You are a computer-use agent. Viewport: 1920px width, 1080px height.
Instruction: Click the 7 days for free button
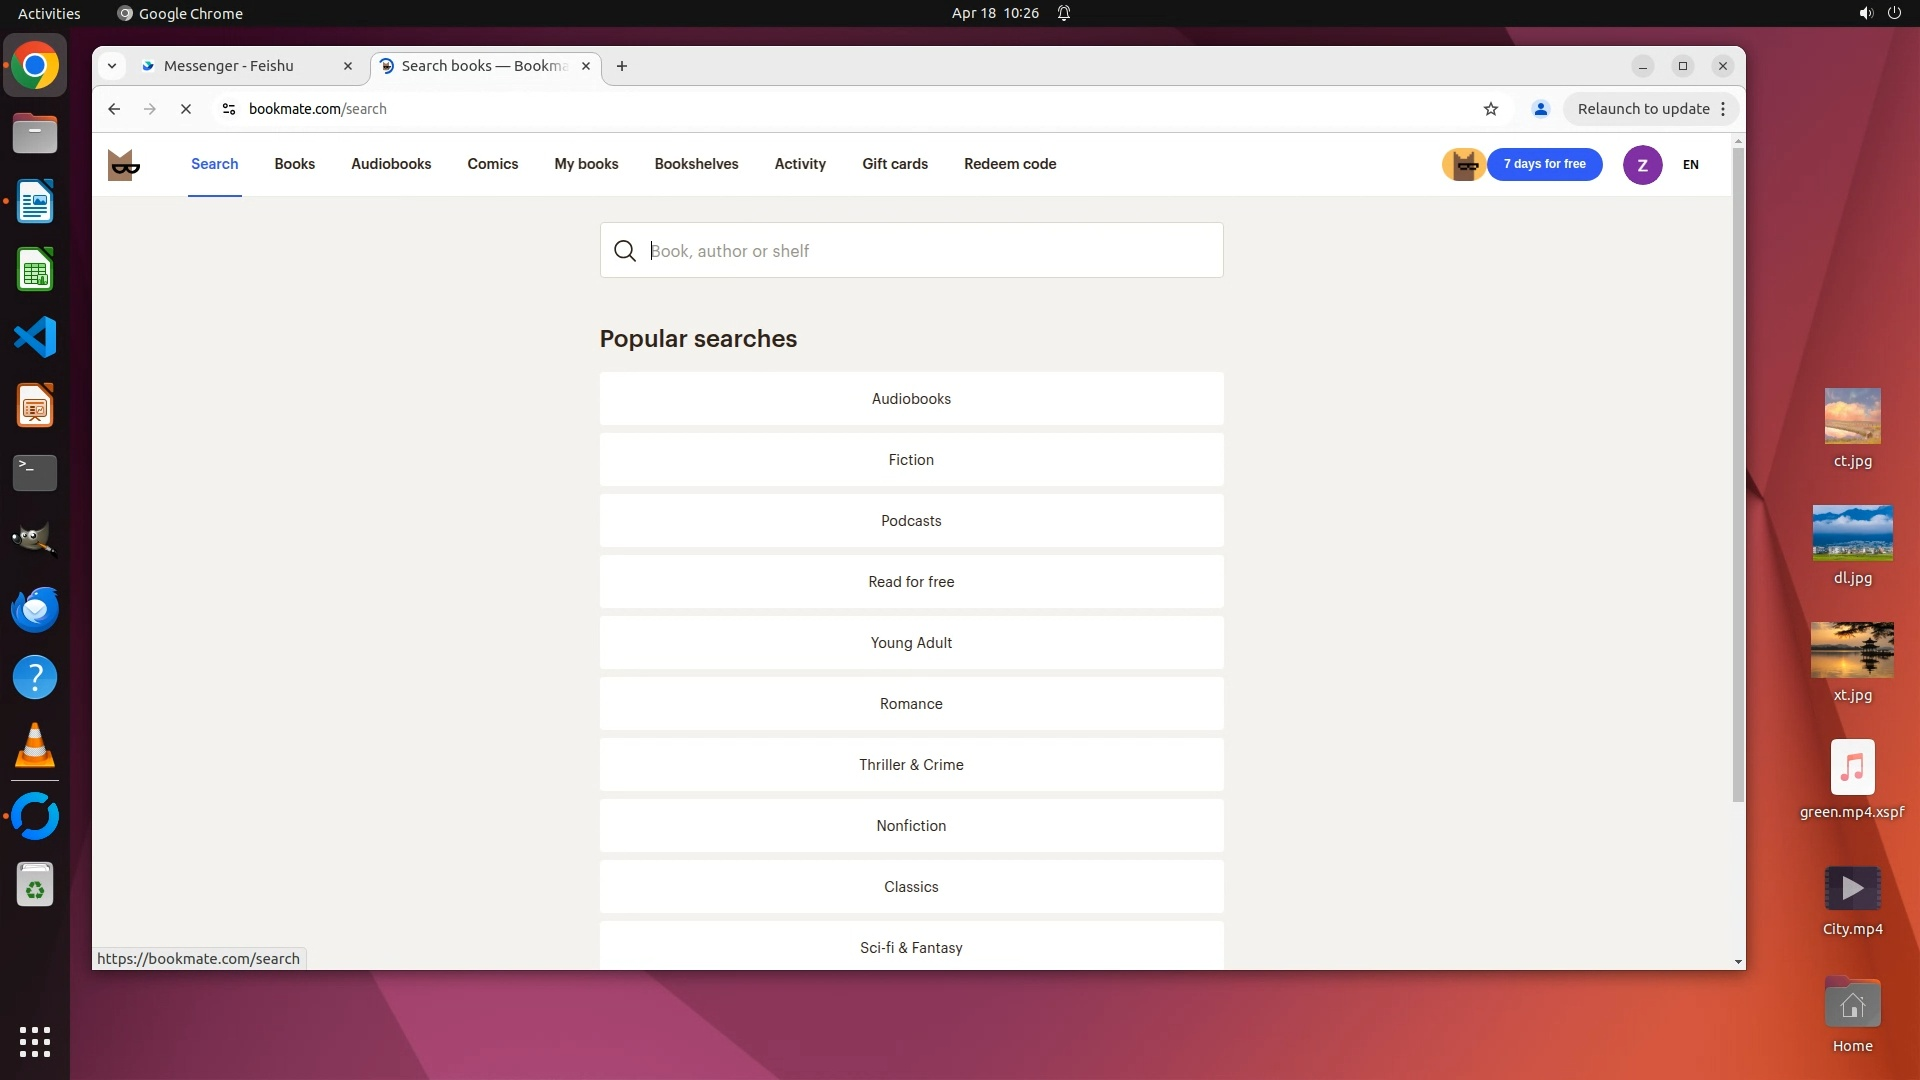pos(1544,164)
